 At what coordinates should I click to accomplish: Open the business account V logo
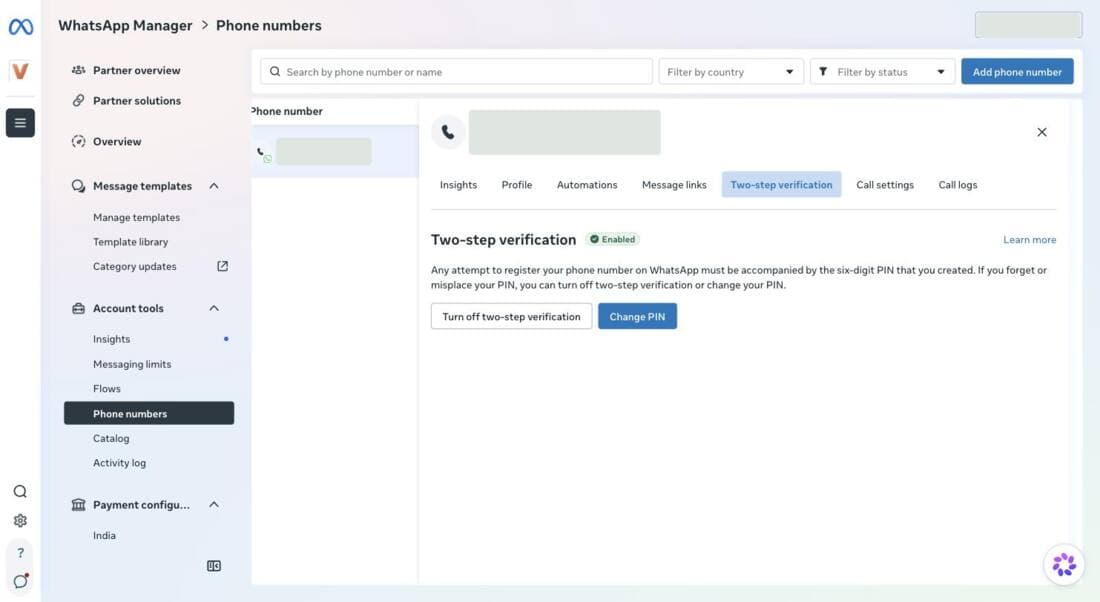20,71
